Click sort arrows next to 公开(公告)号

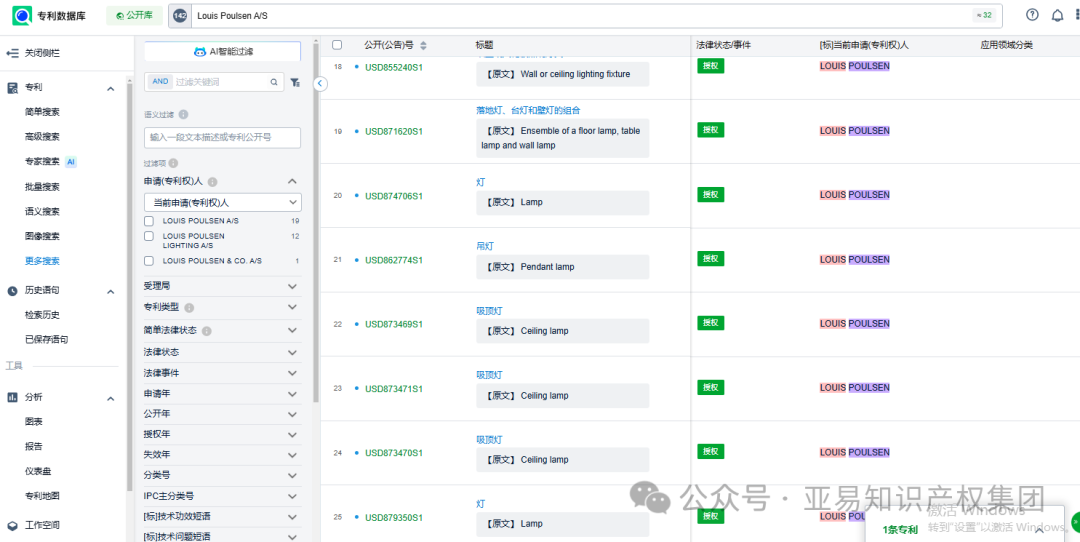pyautogui.click(x=423, y=46)
